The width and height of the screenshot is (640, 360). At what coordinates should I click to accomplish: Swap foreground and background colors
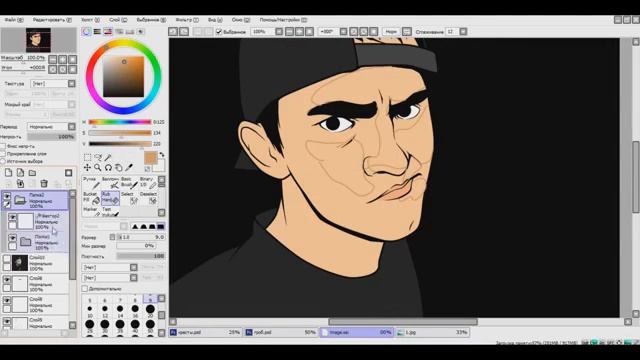[162, 155]
